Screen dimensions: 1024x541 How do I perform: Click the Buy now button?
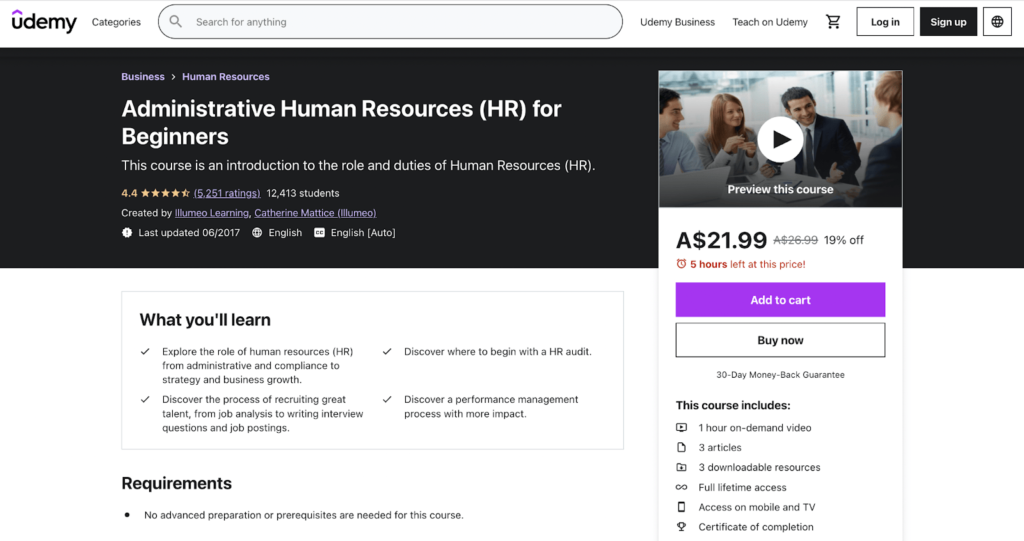[780, 340]
